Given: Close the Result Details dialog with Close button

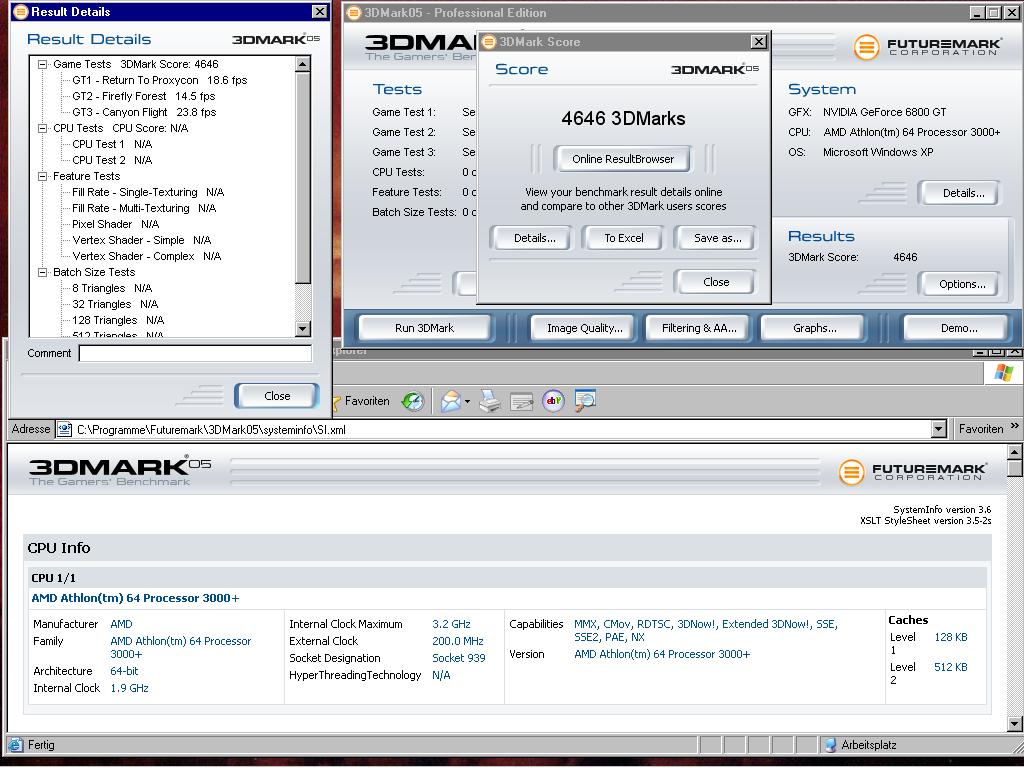Looking at the screenshot, I should click(x=277, y=396).
